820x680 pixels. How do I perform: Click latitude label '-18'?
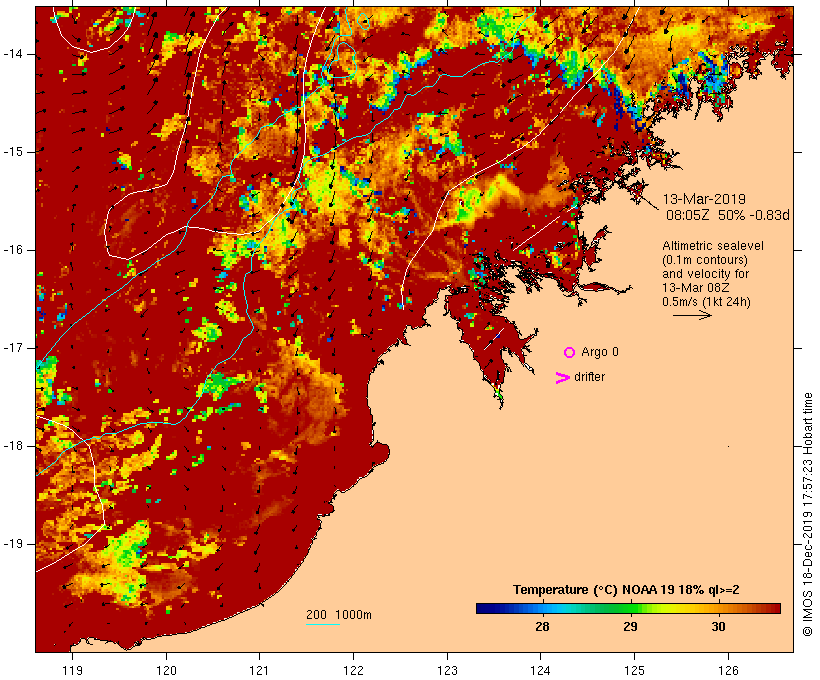click(x=13, y=446)
